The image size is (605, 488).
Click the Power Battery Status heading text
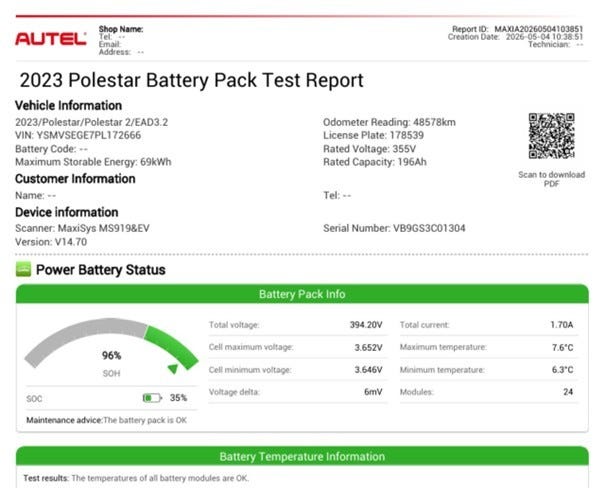(x=101, y=270)
